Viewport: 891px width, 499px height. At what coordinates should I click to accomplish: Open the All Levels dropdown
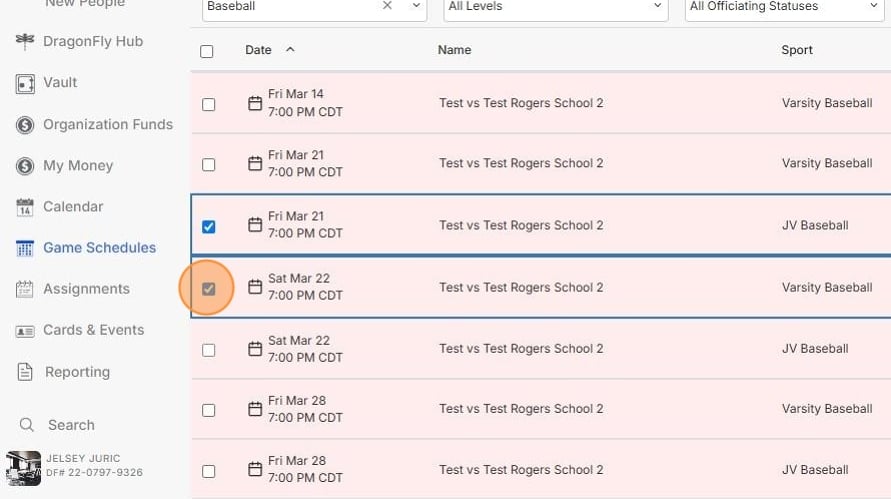(x=657, y=6)
